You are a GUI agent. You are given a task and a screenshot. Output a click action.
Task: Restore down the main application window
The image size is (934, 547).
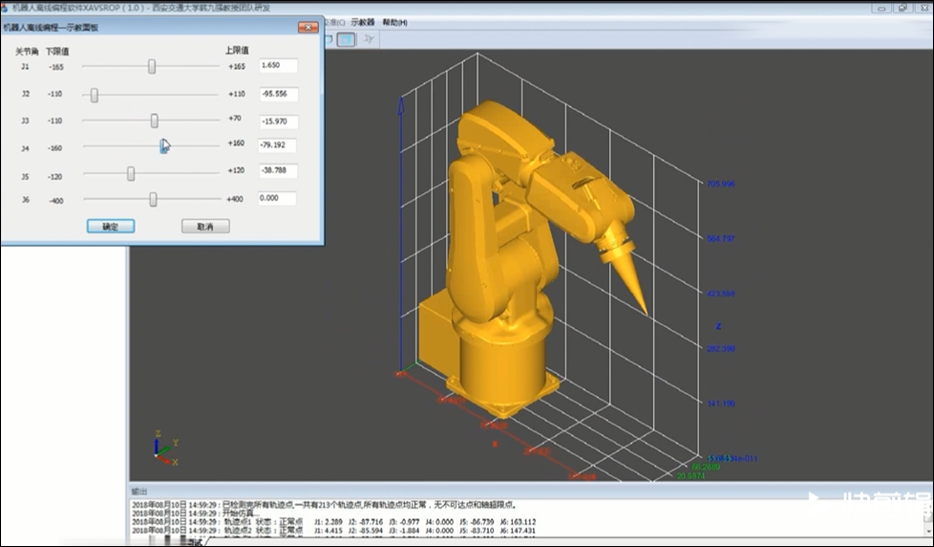901,6
